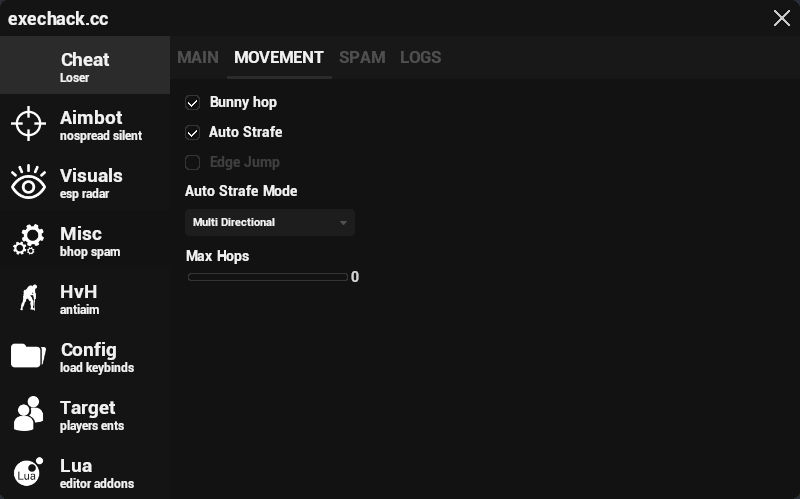Open the Auto Strafe Mode dropdown

pyautogui.click(x=269, y=222)
